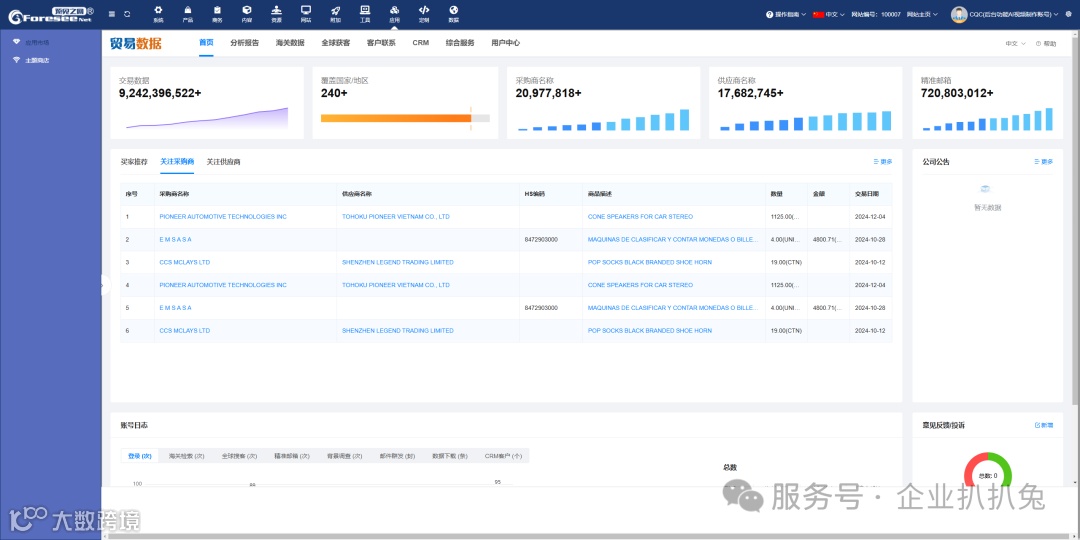
Task: Click the 附加 rocket icon
Action: (335, 14)
